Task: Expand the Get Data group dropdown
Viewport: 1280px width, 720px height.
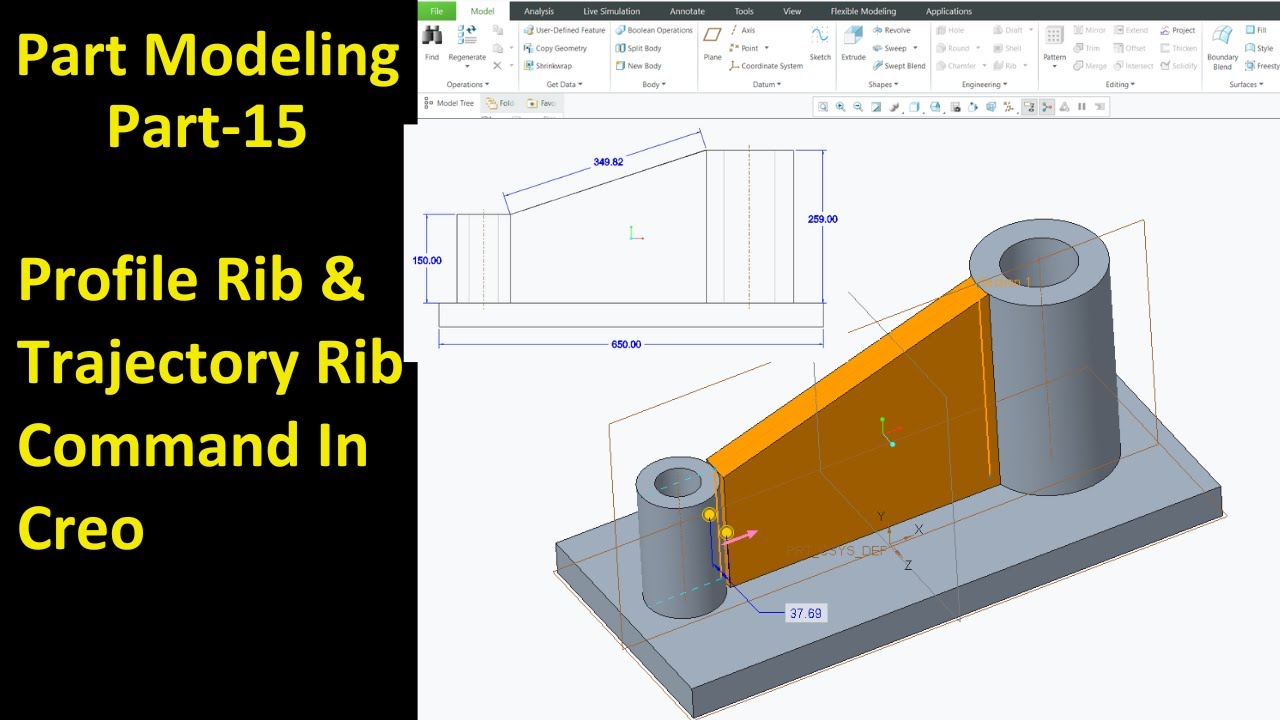Action: point(564,85)
